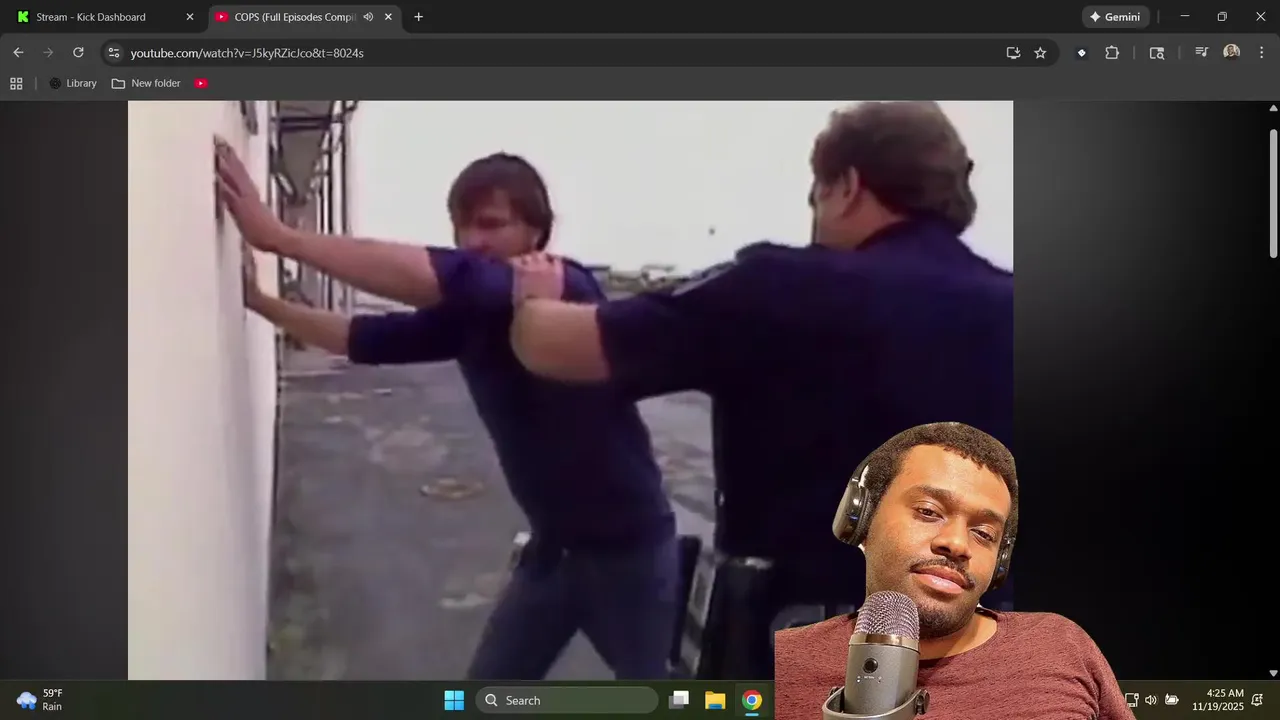Open File Explorer from taskbar
This screenshot has height=720, width=1280.
pos(715,700)
